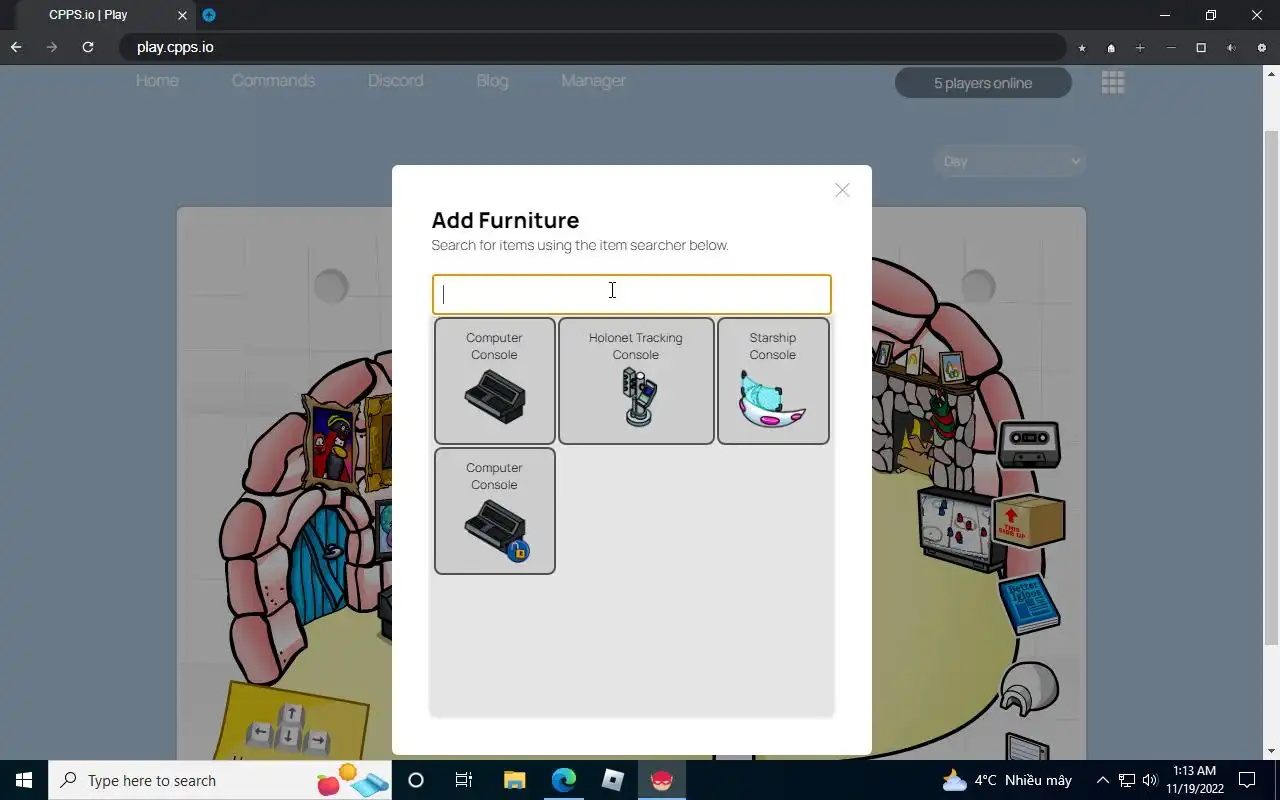Select the Starship Console item
Image resolution: width=1280 pixels, height=800 pixels.
(773, 381)
